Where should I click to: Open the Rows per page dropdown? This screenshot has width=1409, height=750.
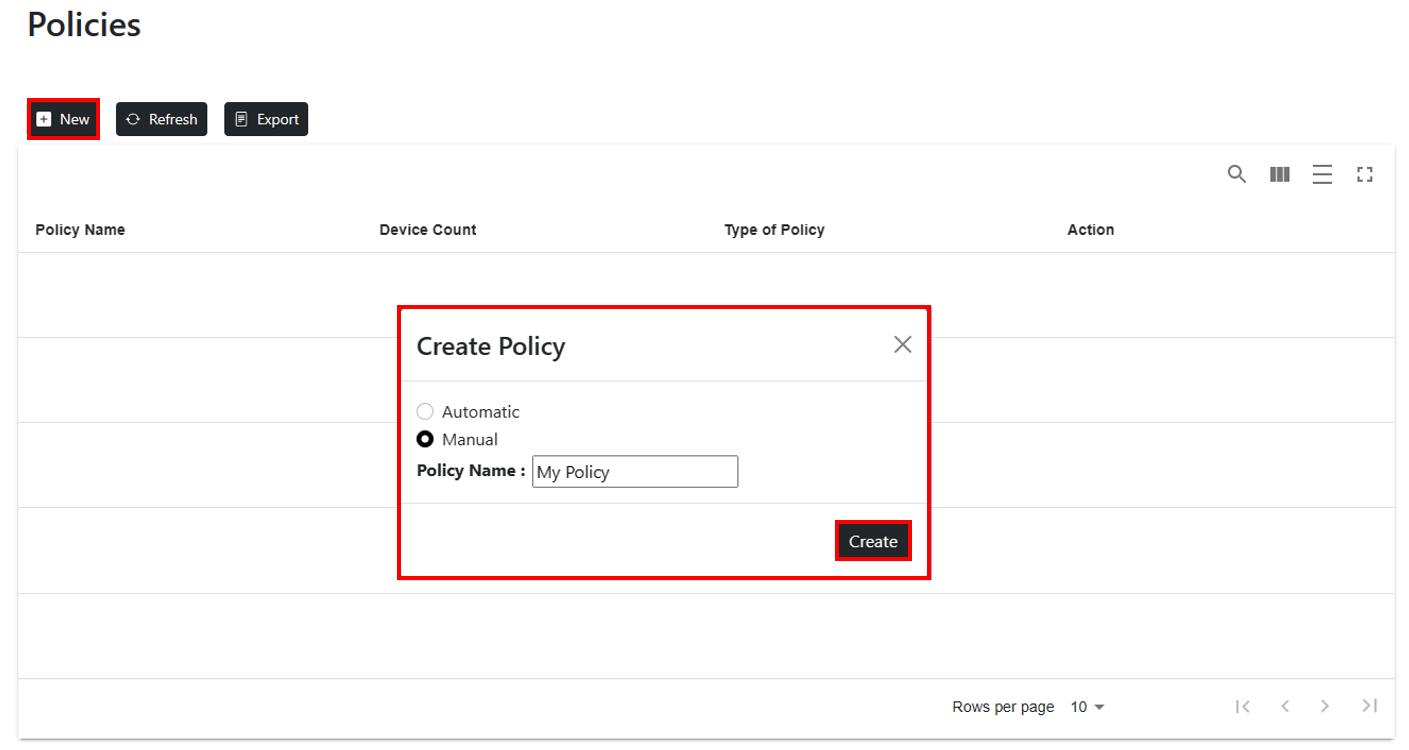[1087, 707]
